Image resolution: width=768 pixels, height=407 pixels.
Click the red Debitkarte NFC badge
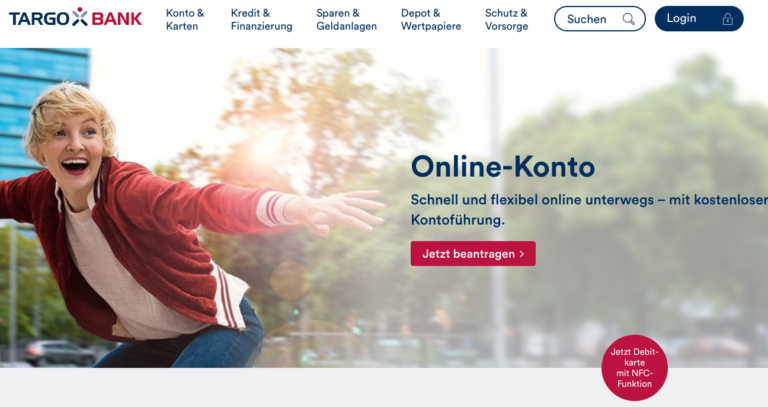(634, 367)
